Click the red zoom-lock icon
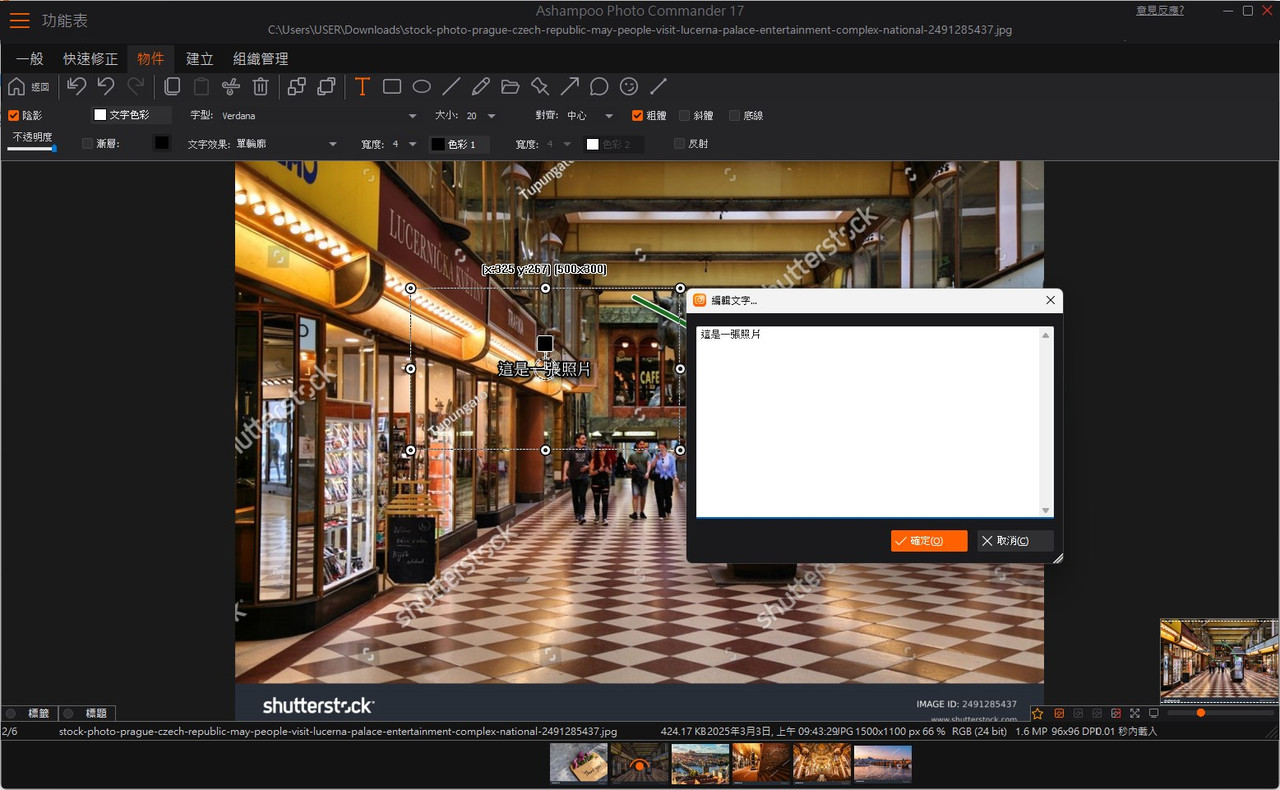 pos(1116,713)
